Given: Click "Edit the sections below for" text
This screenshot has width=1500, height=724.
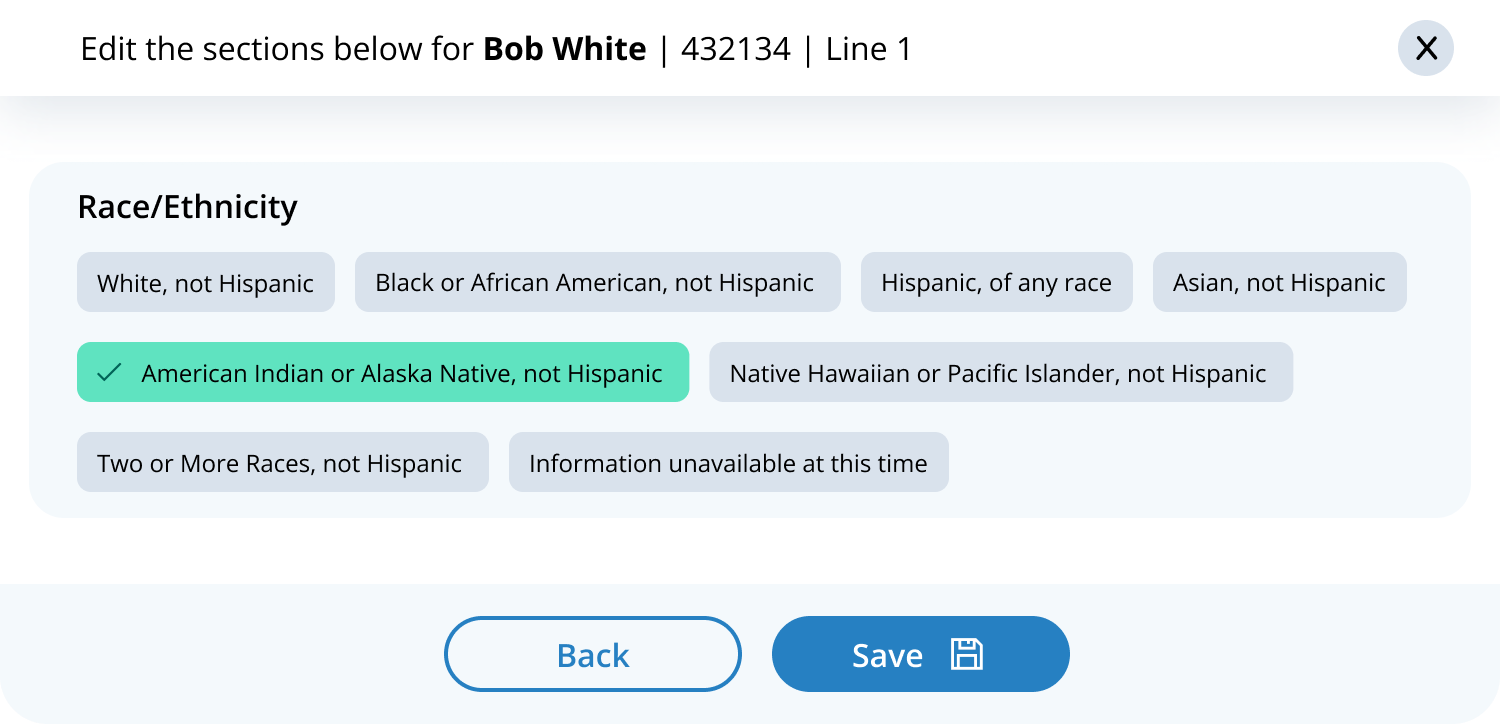Looking at the screenshot, I should pyautogui.click(x=276, y=49).
